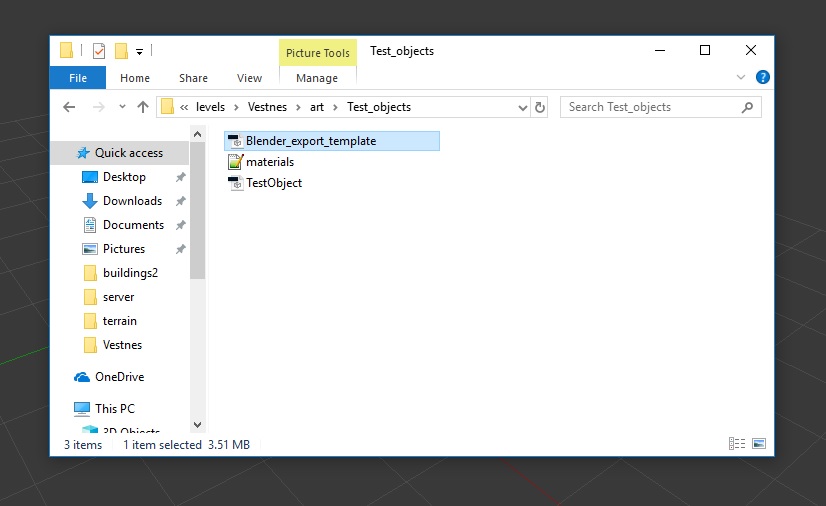Click the folder icon in the address bar
The width and height of the screenshot is (826, 506).
(x=167, y=107)
